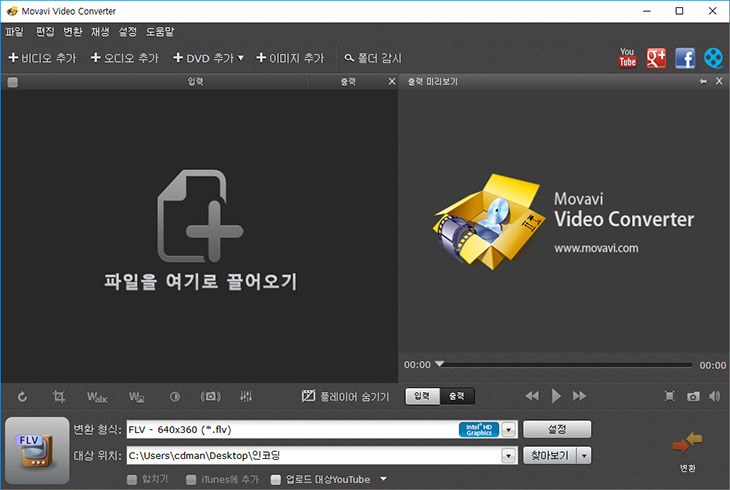Click the fullscreen preview icon
730x490 pixels.
[x=669, y=396]
